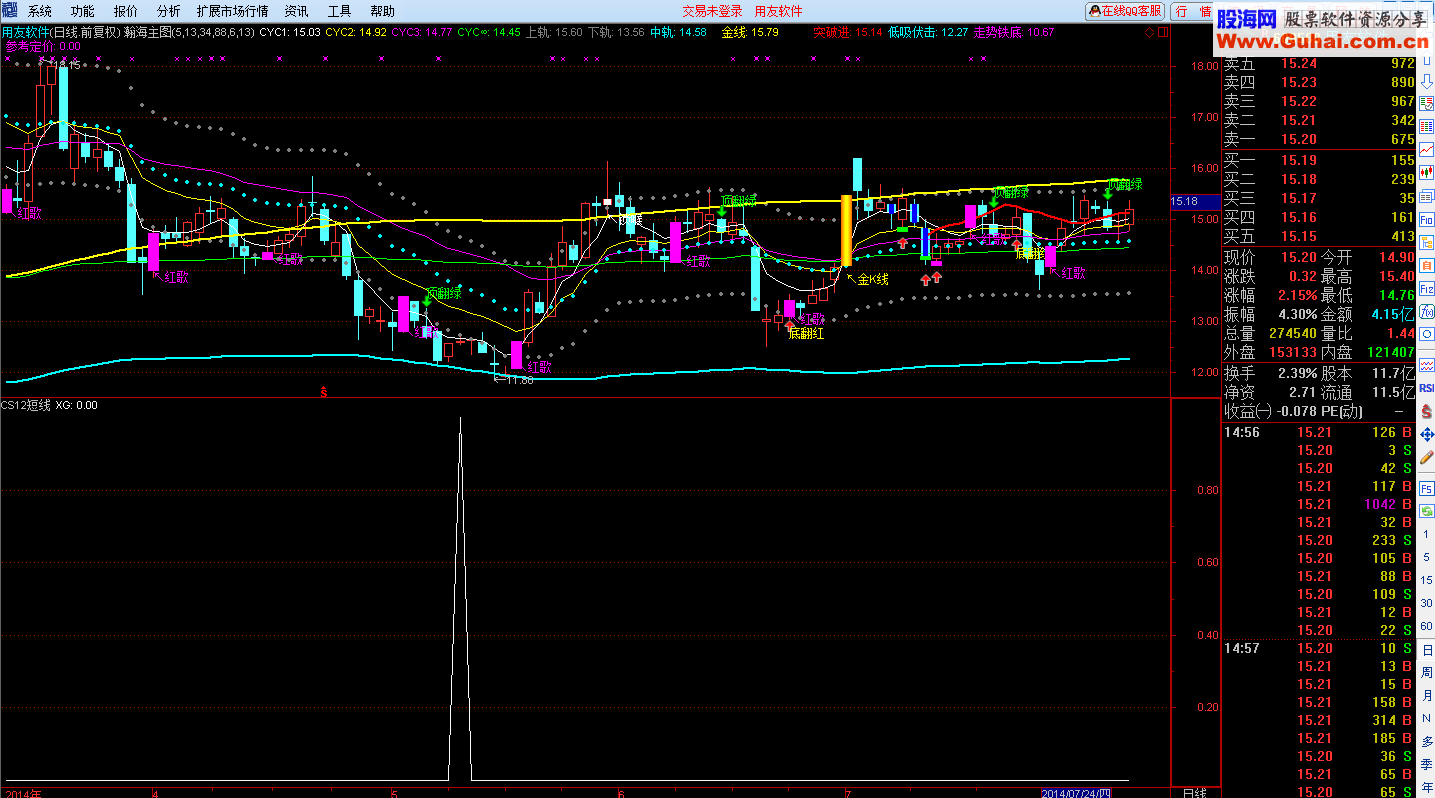Click the multi-colored grid table icon
The width and height of the screenshot is (1435, 798).
(x=1427, y=125)
